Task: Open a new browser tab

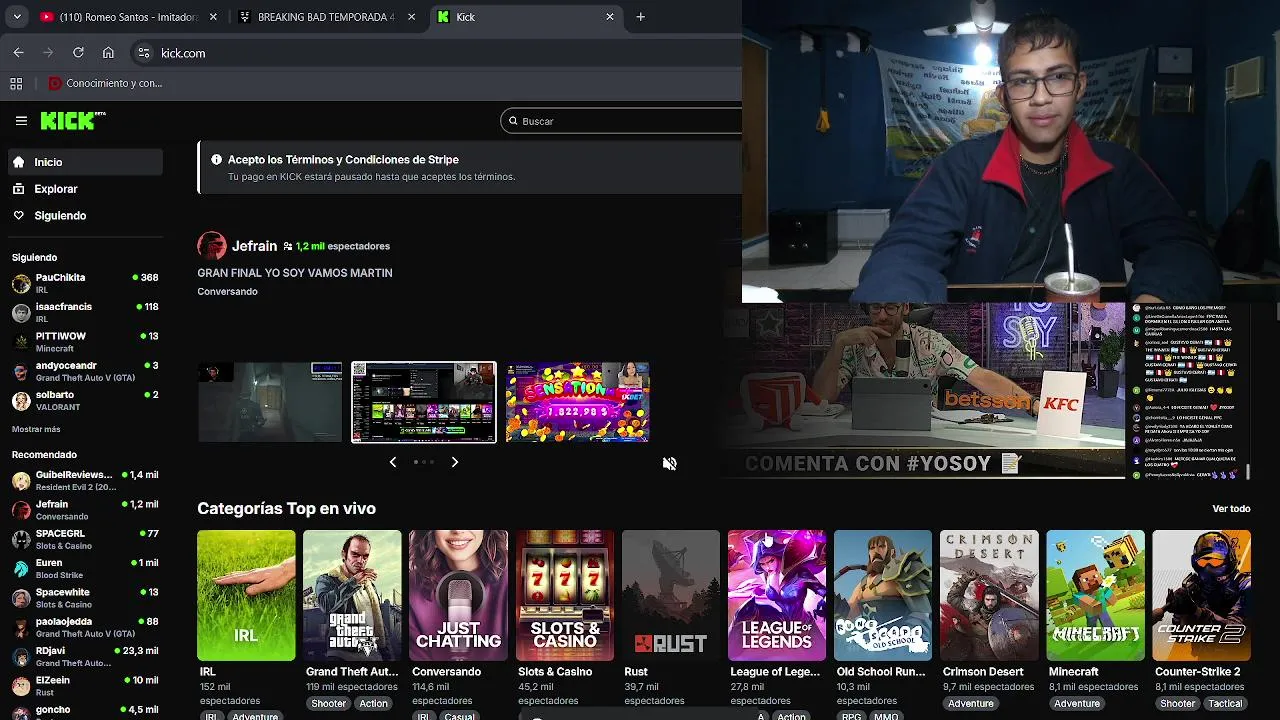Action: tap(640, 17)
